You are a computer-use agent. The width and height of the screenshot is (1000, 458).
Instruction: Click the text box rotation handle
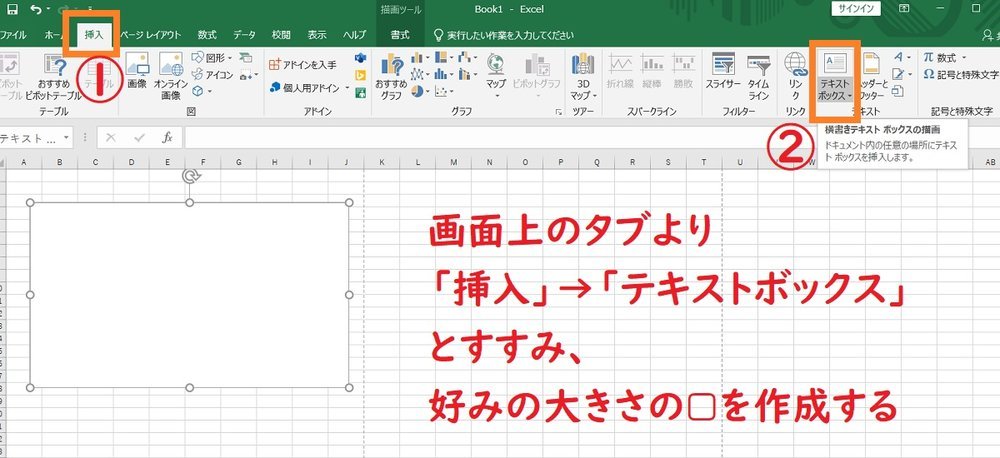pyautogui.click(x=191, y=175)
